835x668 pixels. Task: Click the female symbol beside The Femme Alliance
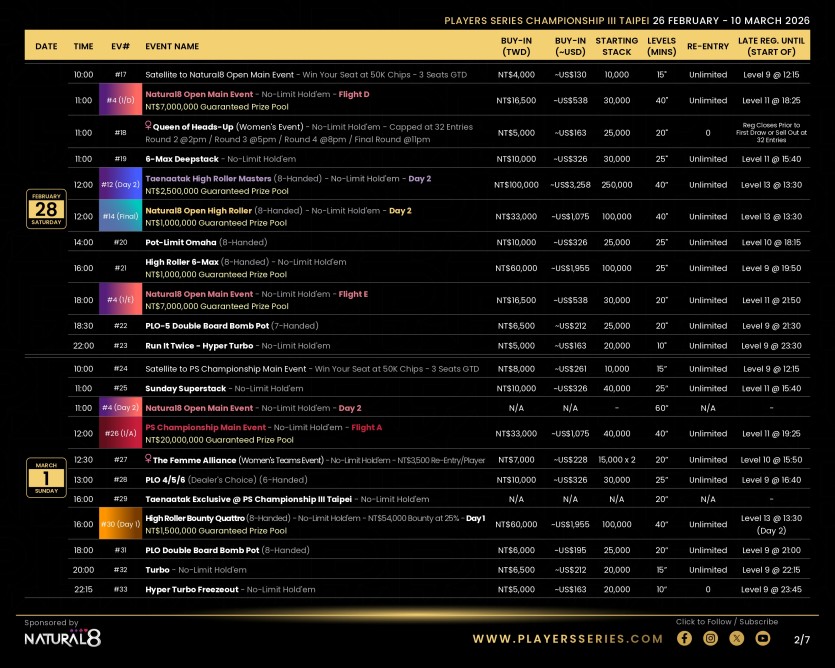[x=149, y=460]
